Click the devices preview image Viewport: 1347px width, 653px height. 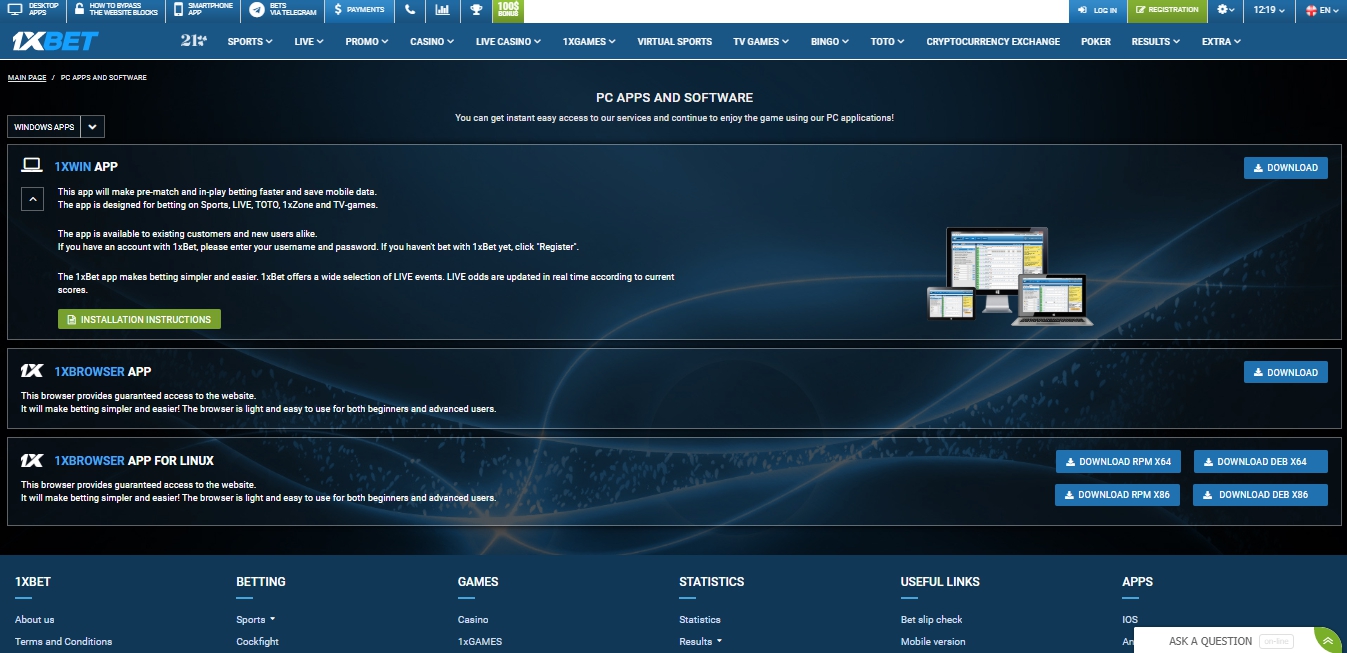(x=1009, y=276)
